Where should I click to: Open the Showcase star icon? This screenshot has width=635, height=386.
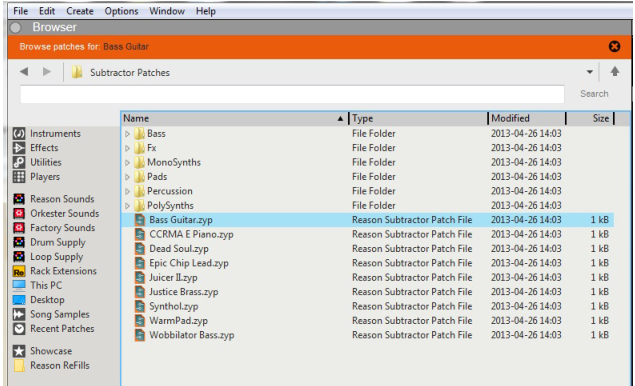coord(19,351)
